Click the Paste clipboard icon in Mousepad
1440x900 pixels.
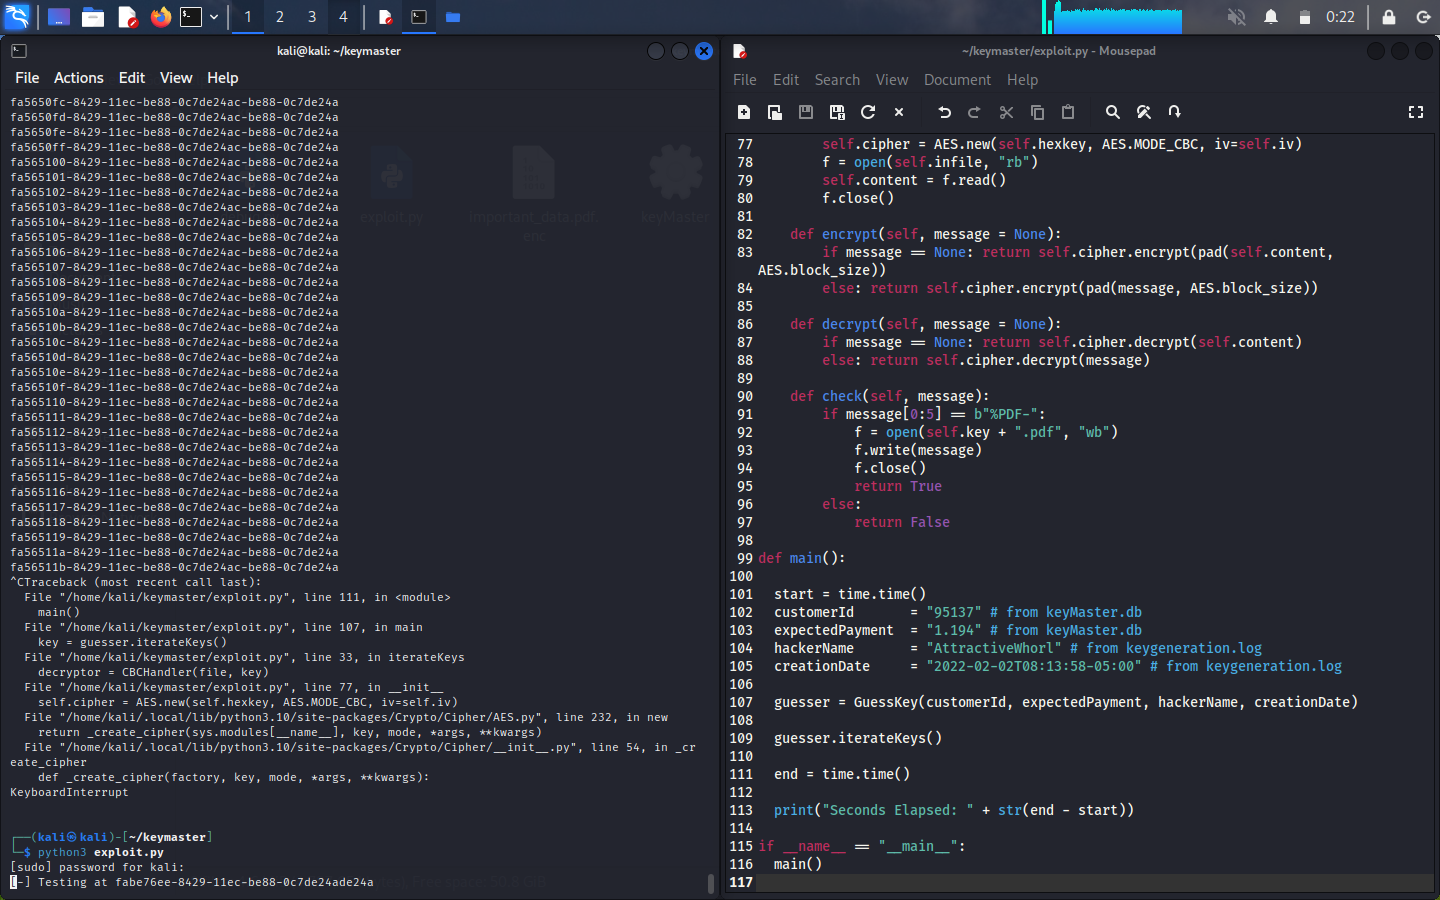pyautogui.click(x=1068, y=112)
